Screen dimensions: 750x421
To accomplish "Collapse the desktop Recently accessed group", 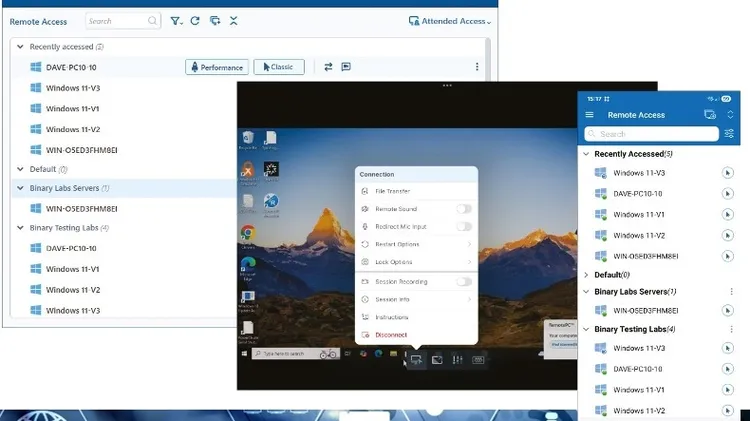I will (x=20, y=46).
